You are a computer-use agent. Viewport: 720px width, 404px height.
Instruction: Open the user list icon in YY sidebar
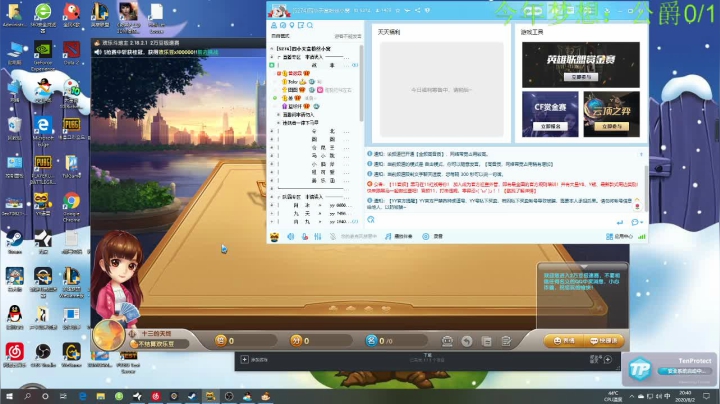[274, 25]
